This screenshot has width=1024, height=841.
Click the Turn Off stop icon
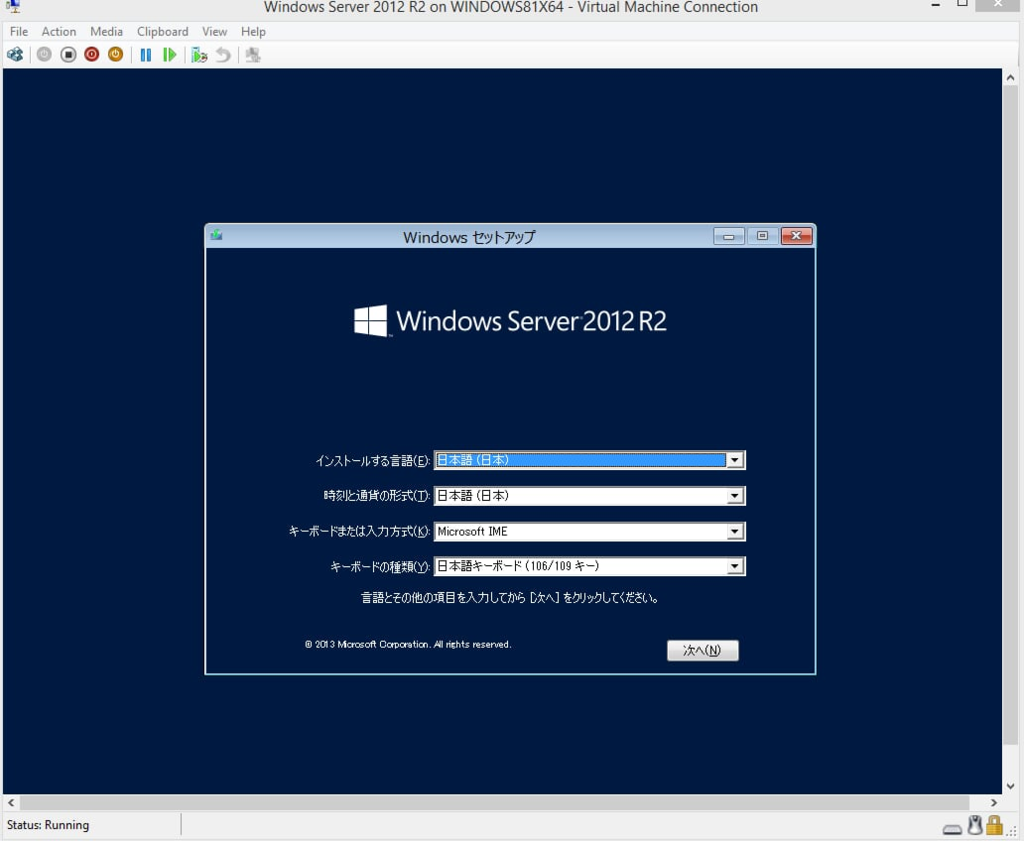68,55
